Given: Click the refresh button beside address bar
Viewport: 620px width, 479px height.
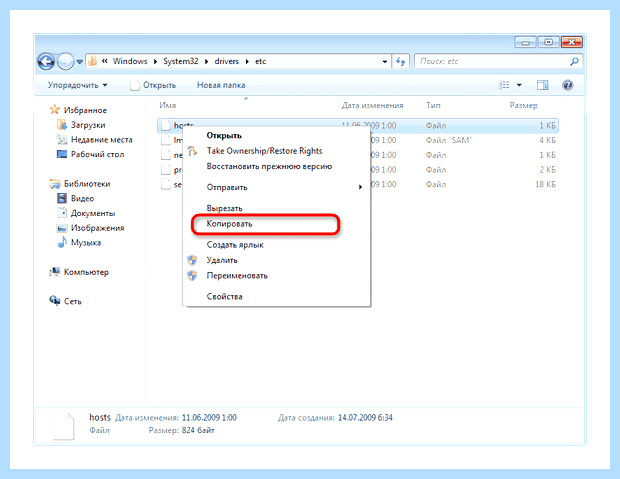Looking at the screenshot, I should 401,61.
